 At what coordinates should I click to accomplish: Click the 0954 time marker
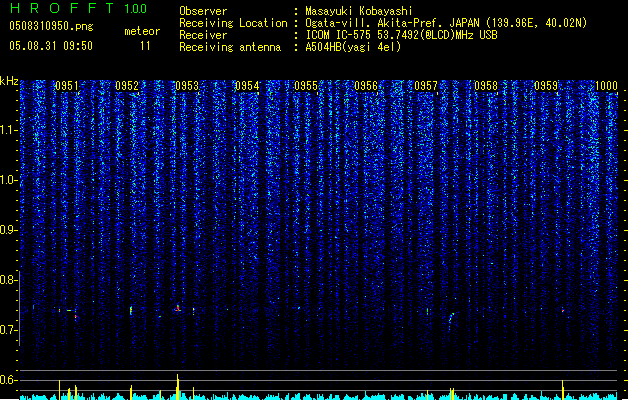[x=247, y=86]
